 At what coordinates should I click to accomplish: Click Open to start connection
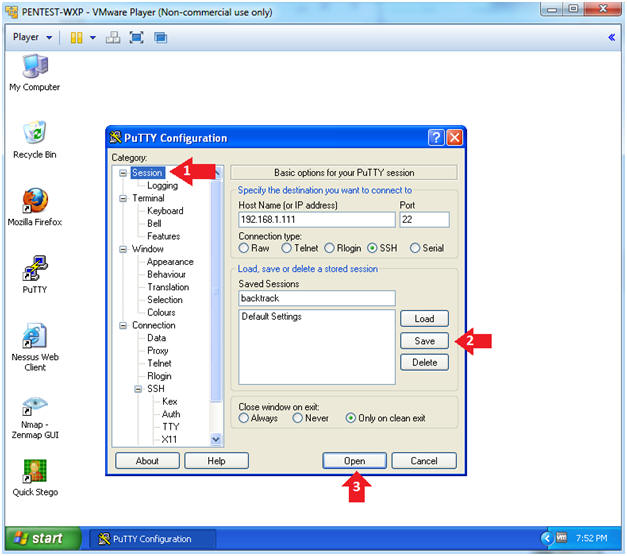[354, 461]
